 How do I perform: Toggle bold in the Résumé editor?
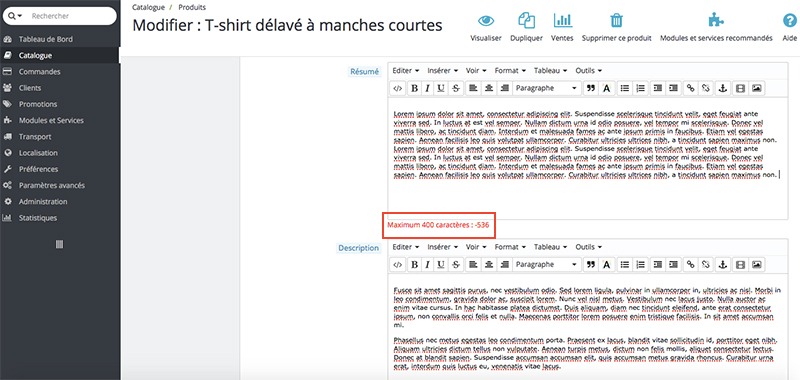coord(414,88)
